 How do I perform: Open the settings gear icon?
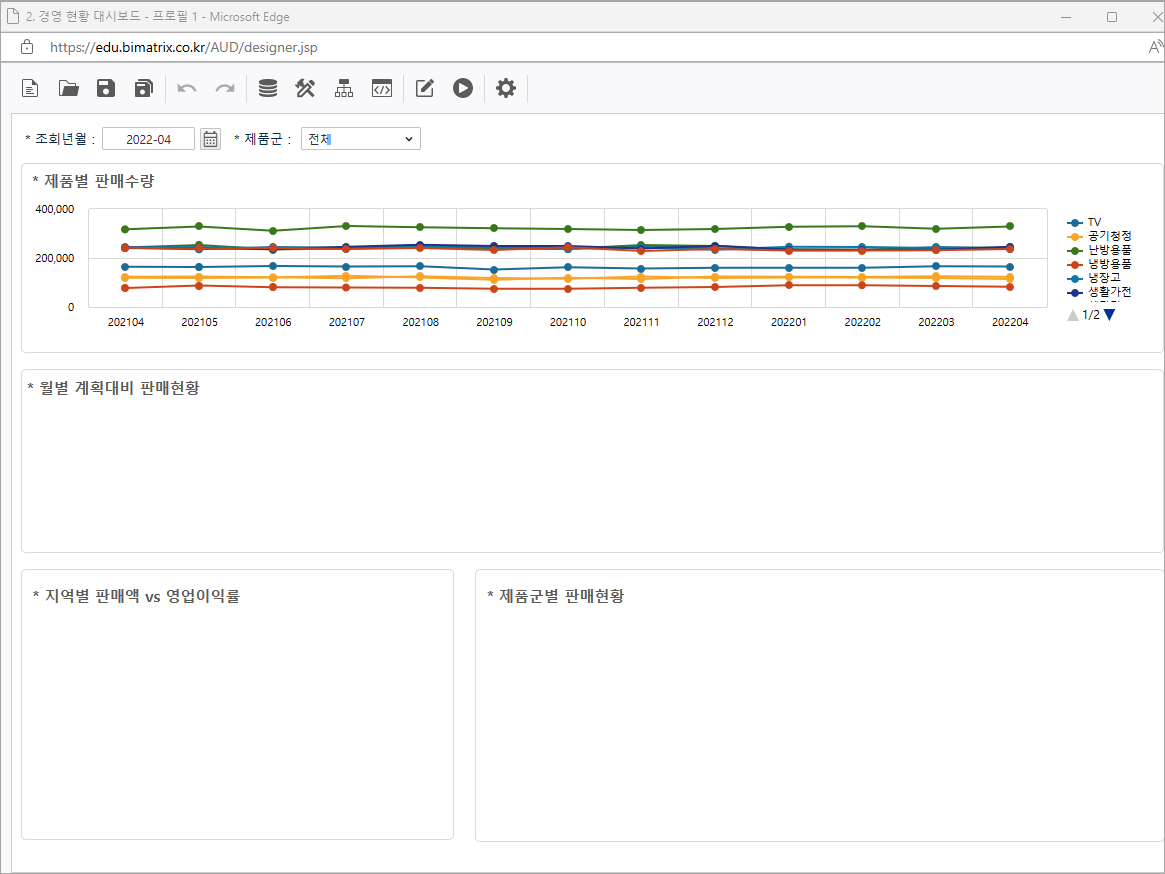[x=506, y=88]
